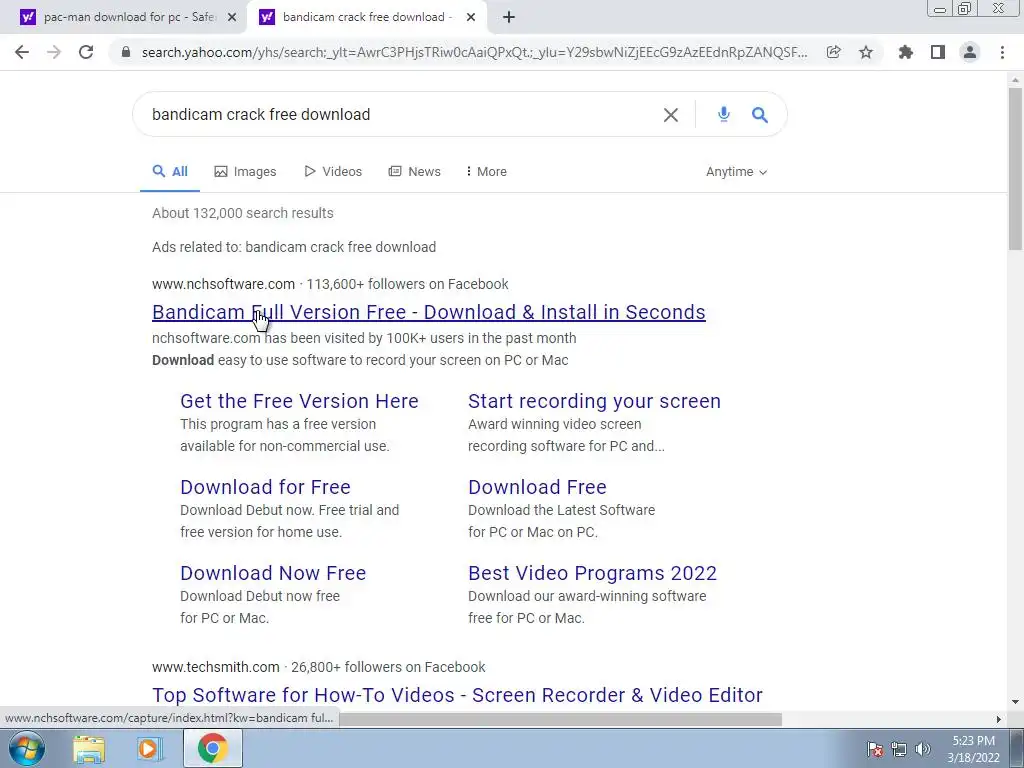The image size is (1024, 768).
Task: Open the Anytime filter dropdown
Action: pyautogui.click(x=737, y=172)
